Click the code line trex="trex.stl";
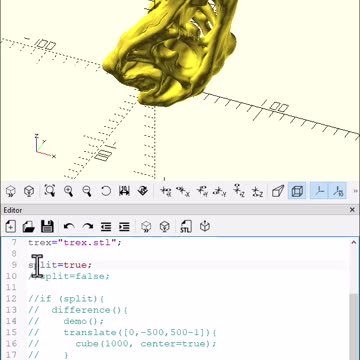The width and height of the screenshot is (360, 360). click(x=75, y=242)
